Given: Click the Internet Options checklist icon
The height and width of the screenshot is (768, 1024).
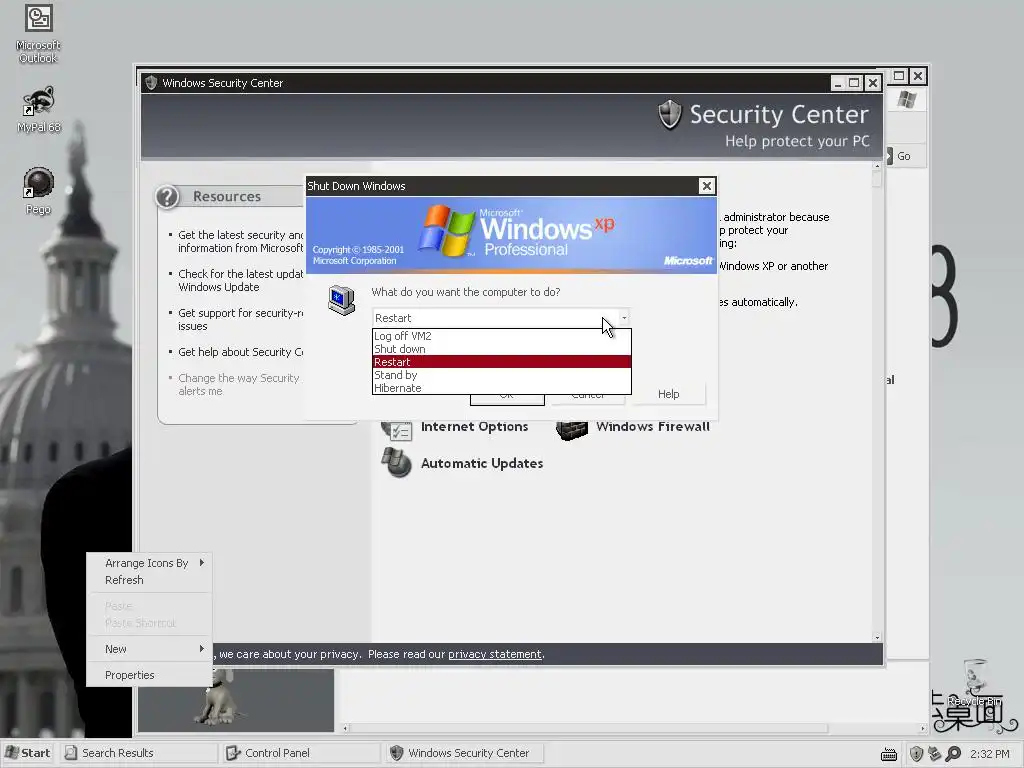Looking at the screenshot, I should click(x=396, y=429).
